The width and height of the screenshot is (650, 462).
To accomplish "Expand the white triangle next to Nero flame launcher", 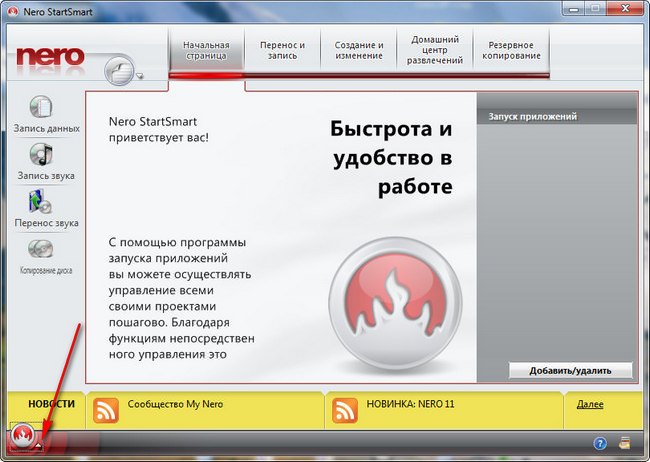I will 39,445.
